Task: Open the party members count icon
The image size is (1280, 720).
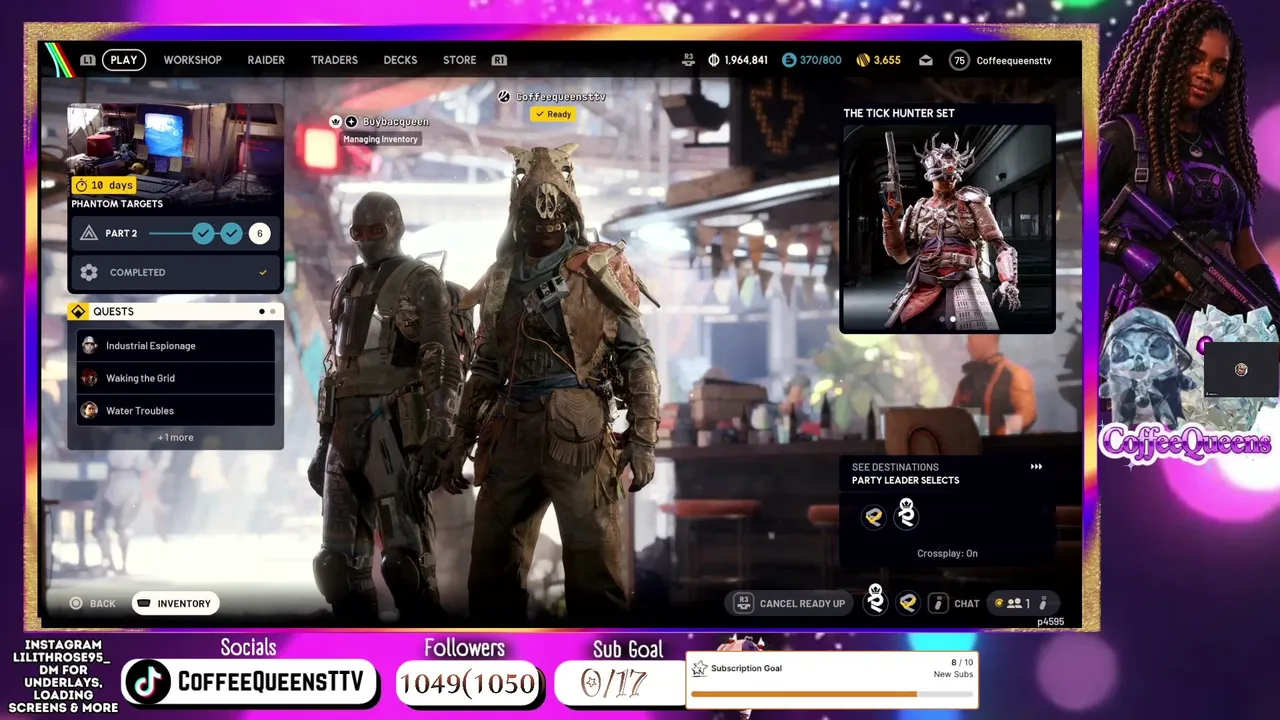Action: tap(1014, 603)
